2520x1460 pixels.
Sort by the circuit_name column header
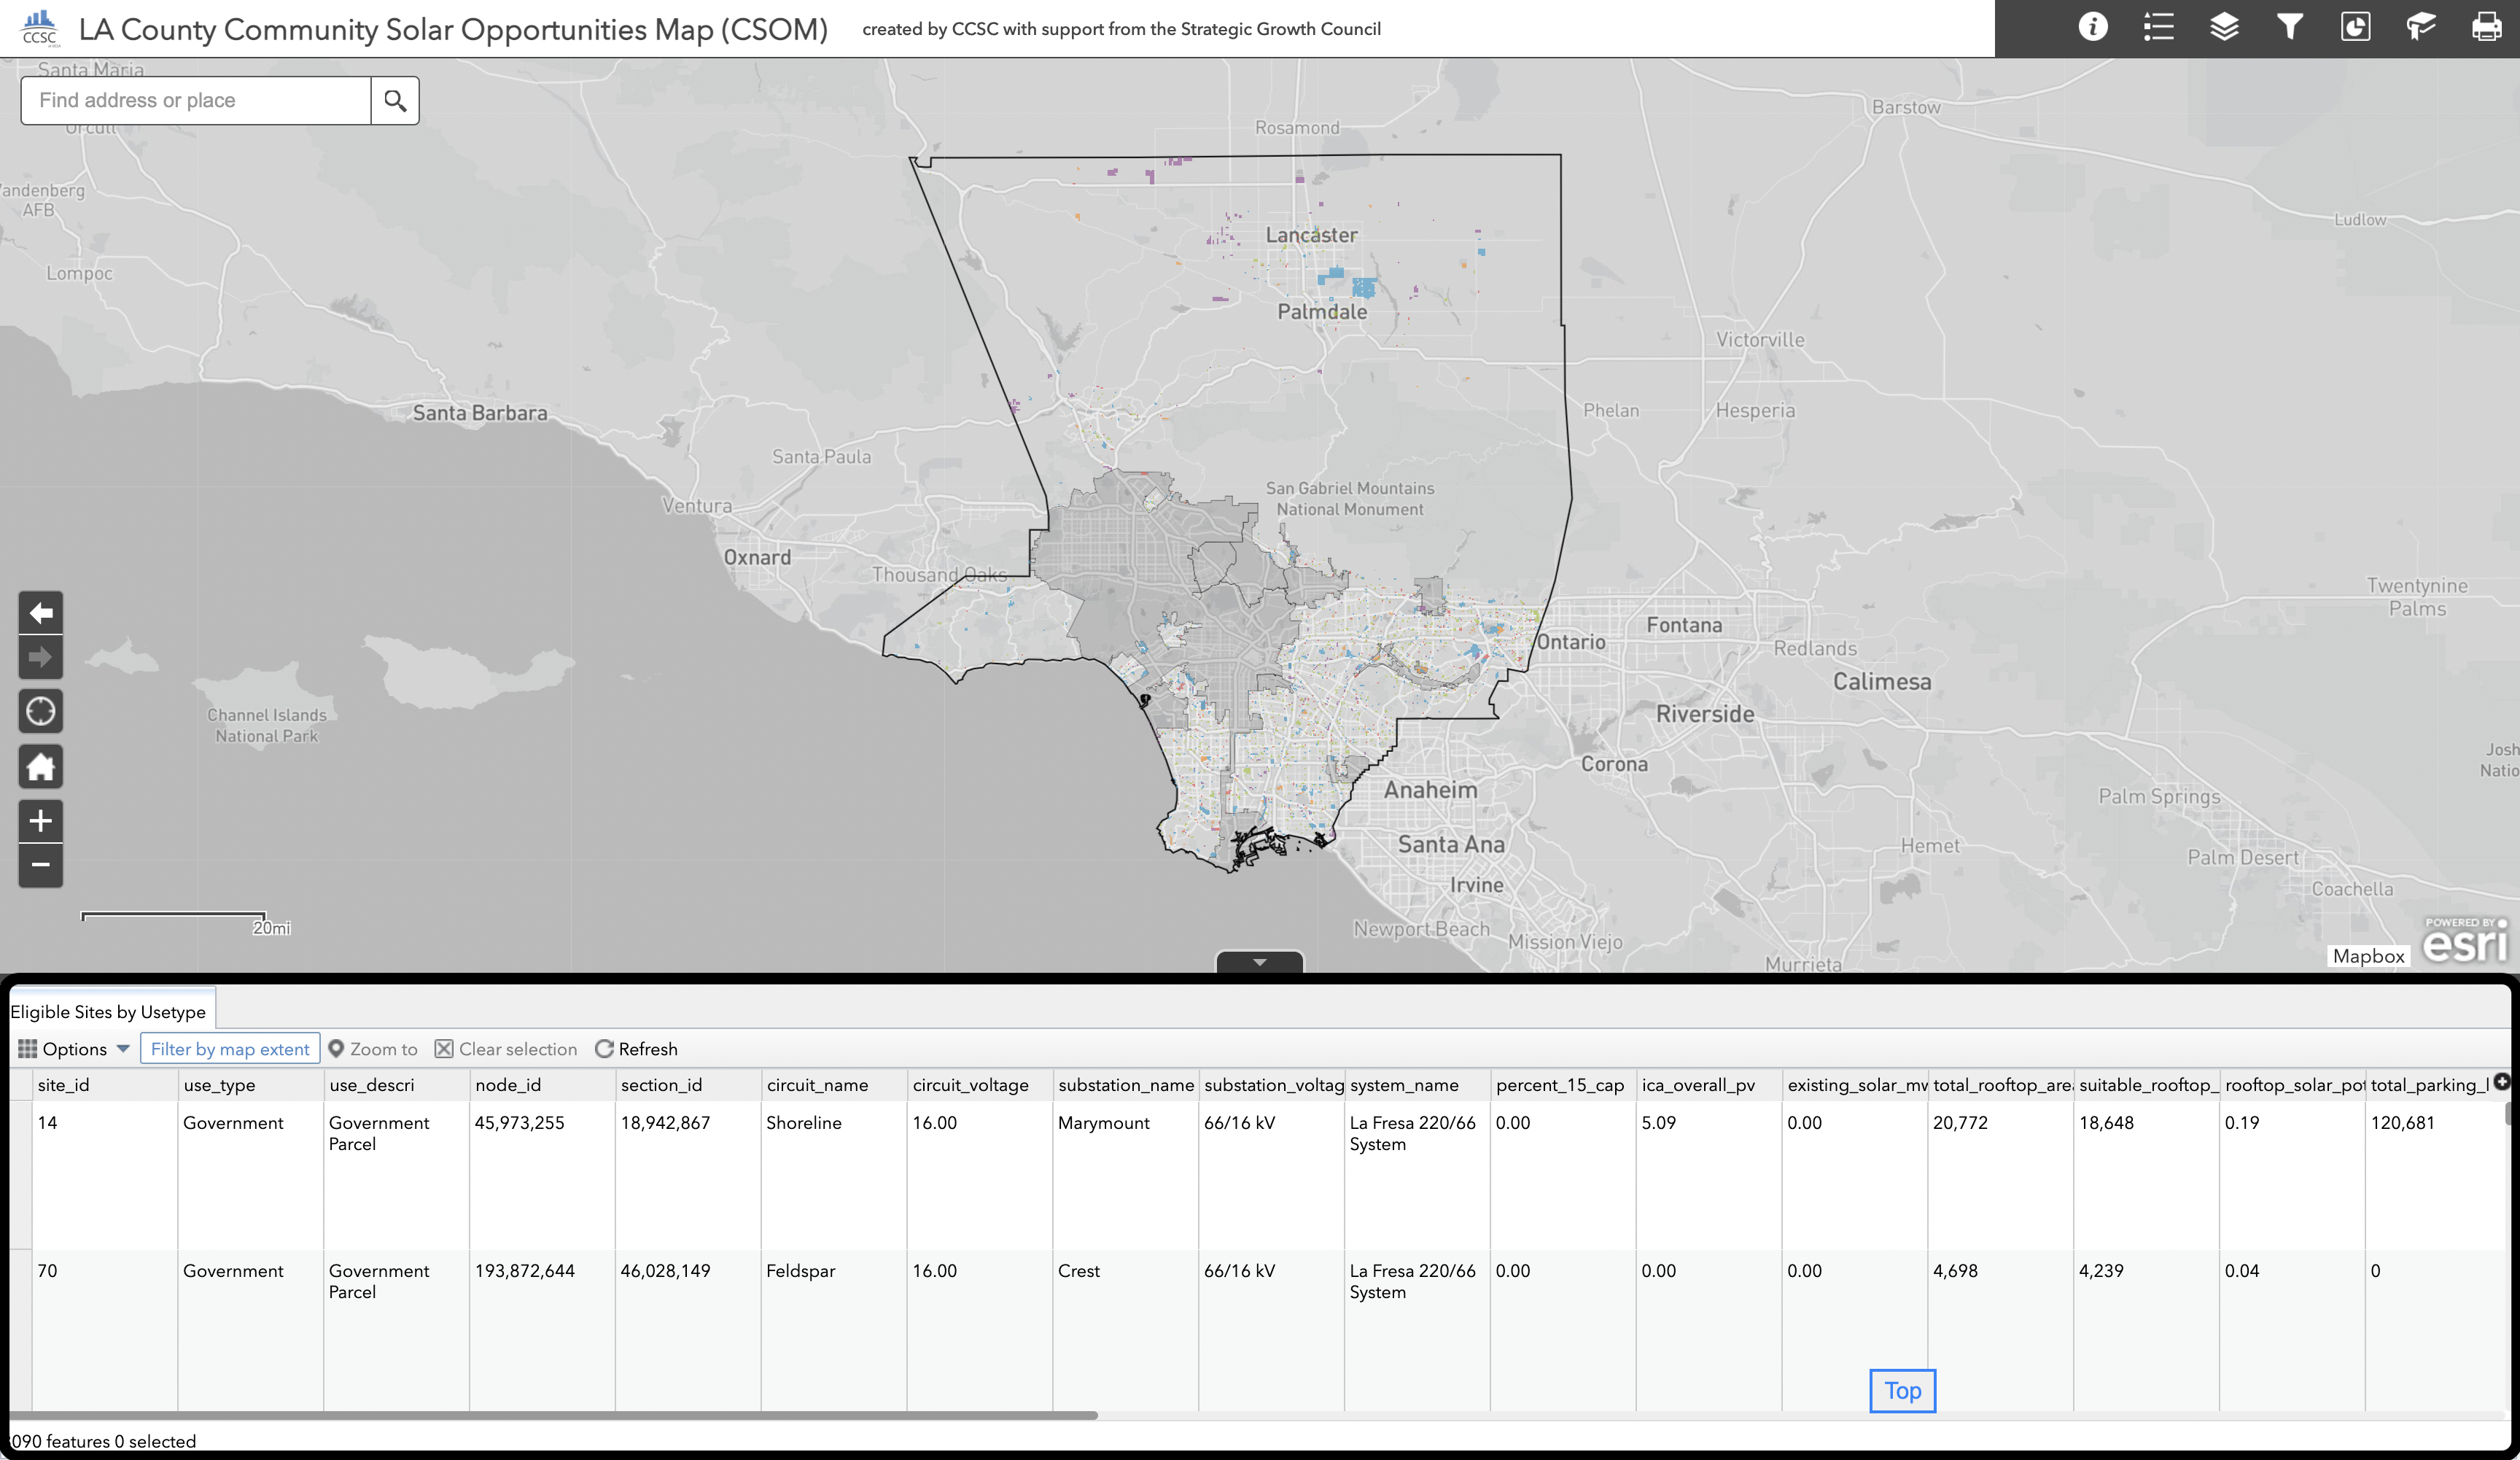pyautogui.click(x=817, y=1085)
